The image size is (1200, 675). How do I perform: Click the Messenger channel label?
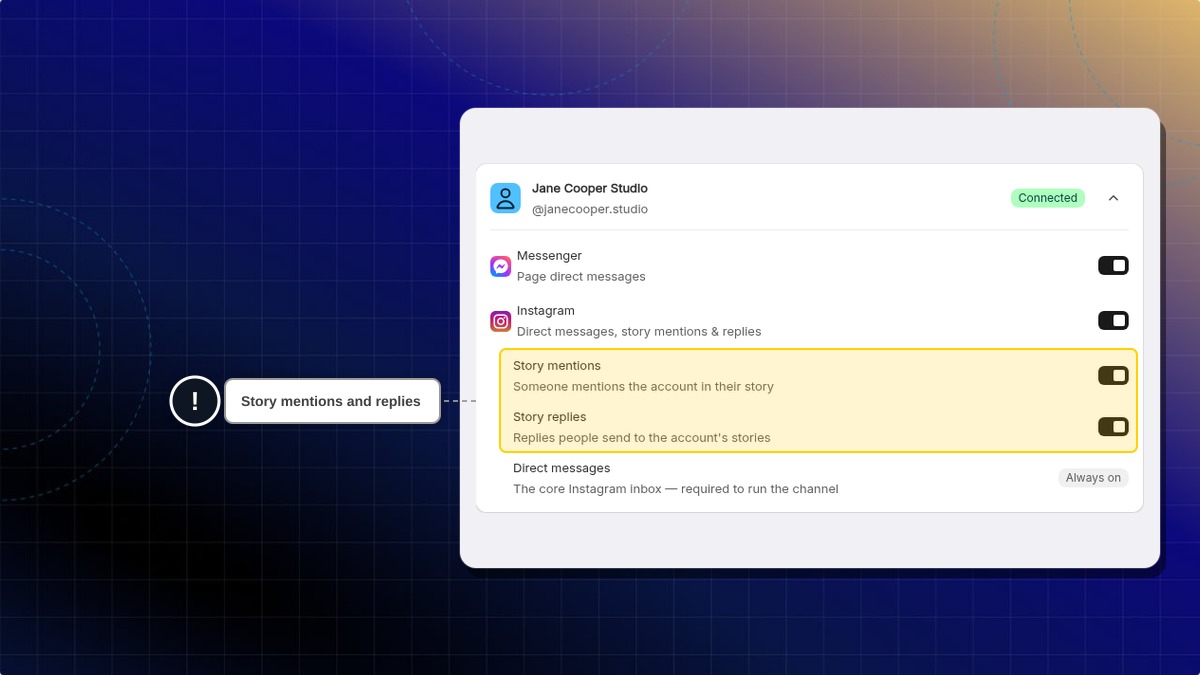coord(549,256)
